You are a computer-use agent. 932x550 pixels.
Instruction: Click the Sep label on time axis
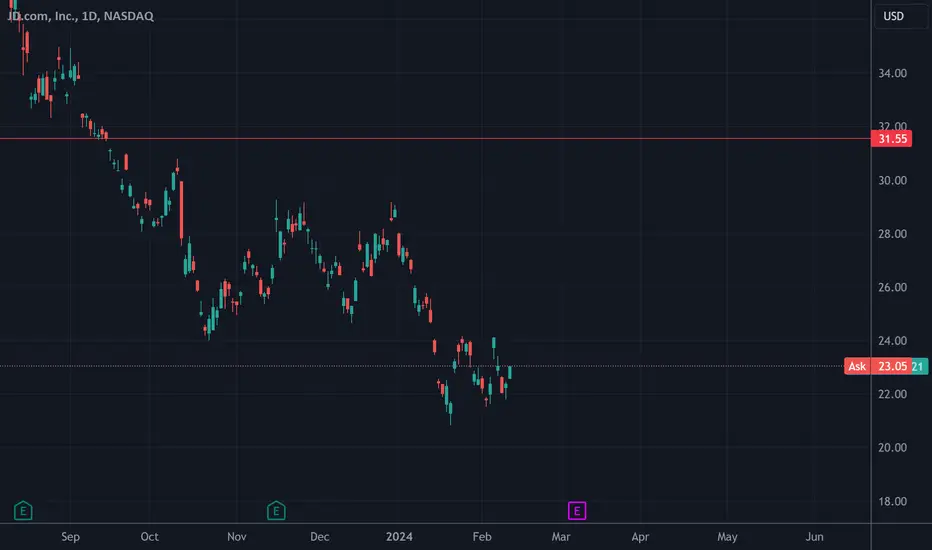[70, 536]
